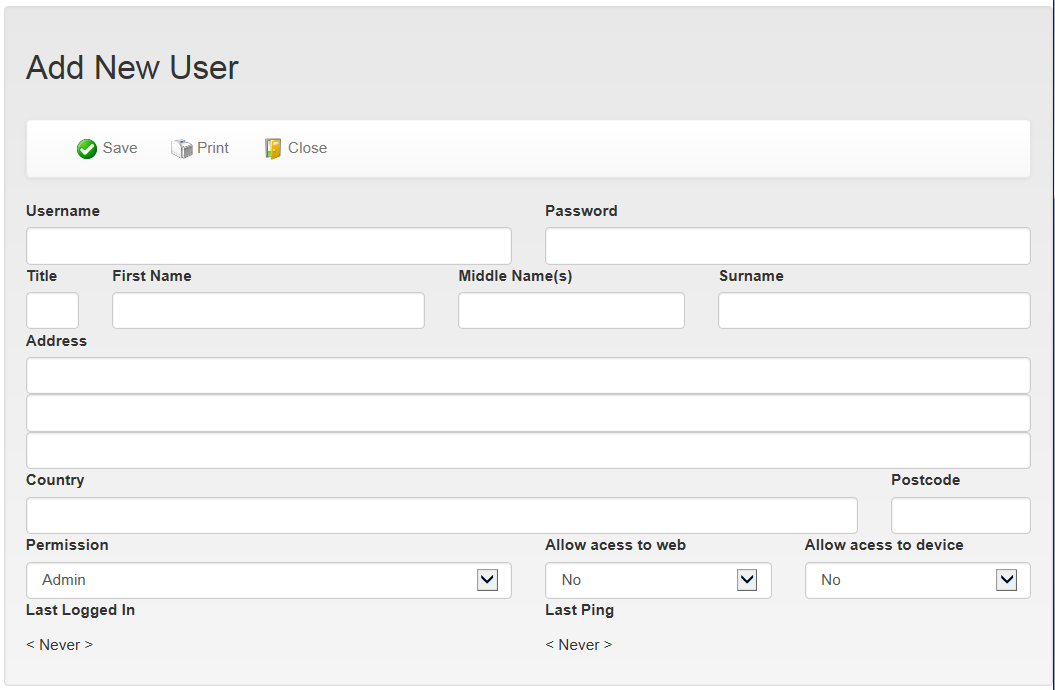Click the printer Print icon
Image resolution: width=1055 pixels, height=690 pixels.
click(182, 149)
